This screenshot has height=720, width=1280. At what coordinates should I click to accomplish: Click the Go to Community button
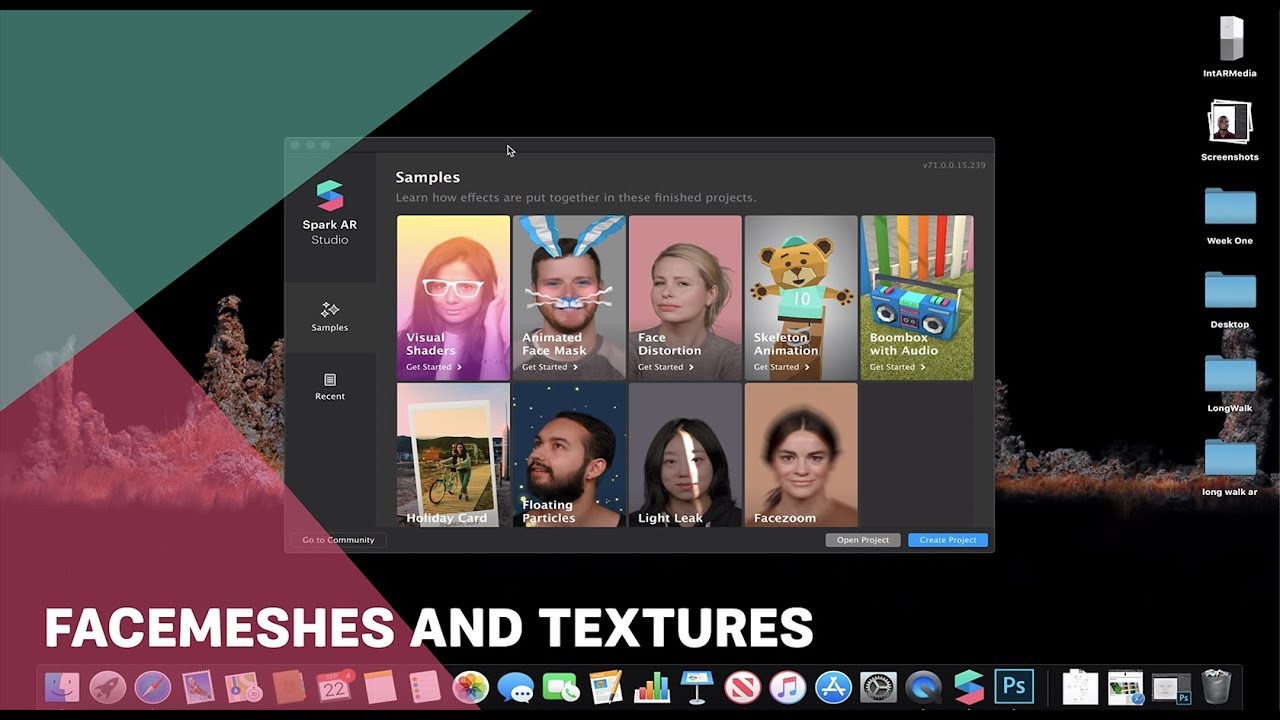click(338, 540)
